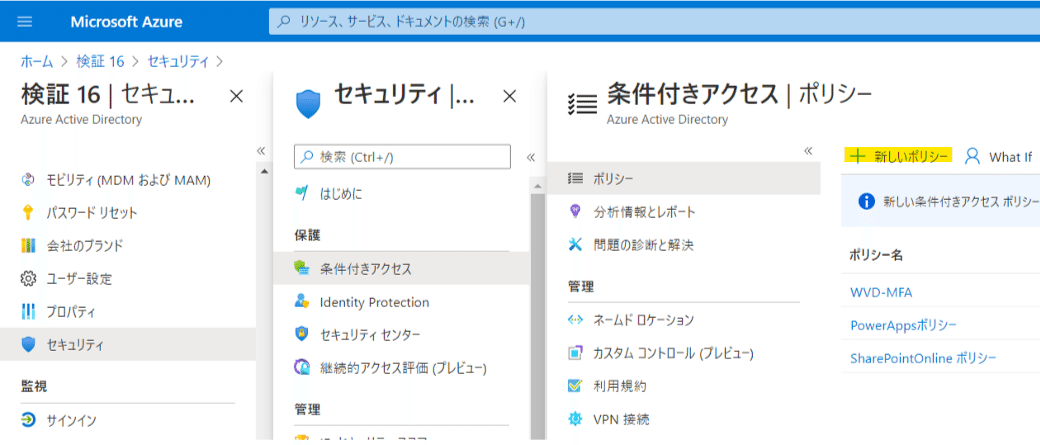
Task: Collapse the セキュリティ navigation menu
Action: coord(531,157)
